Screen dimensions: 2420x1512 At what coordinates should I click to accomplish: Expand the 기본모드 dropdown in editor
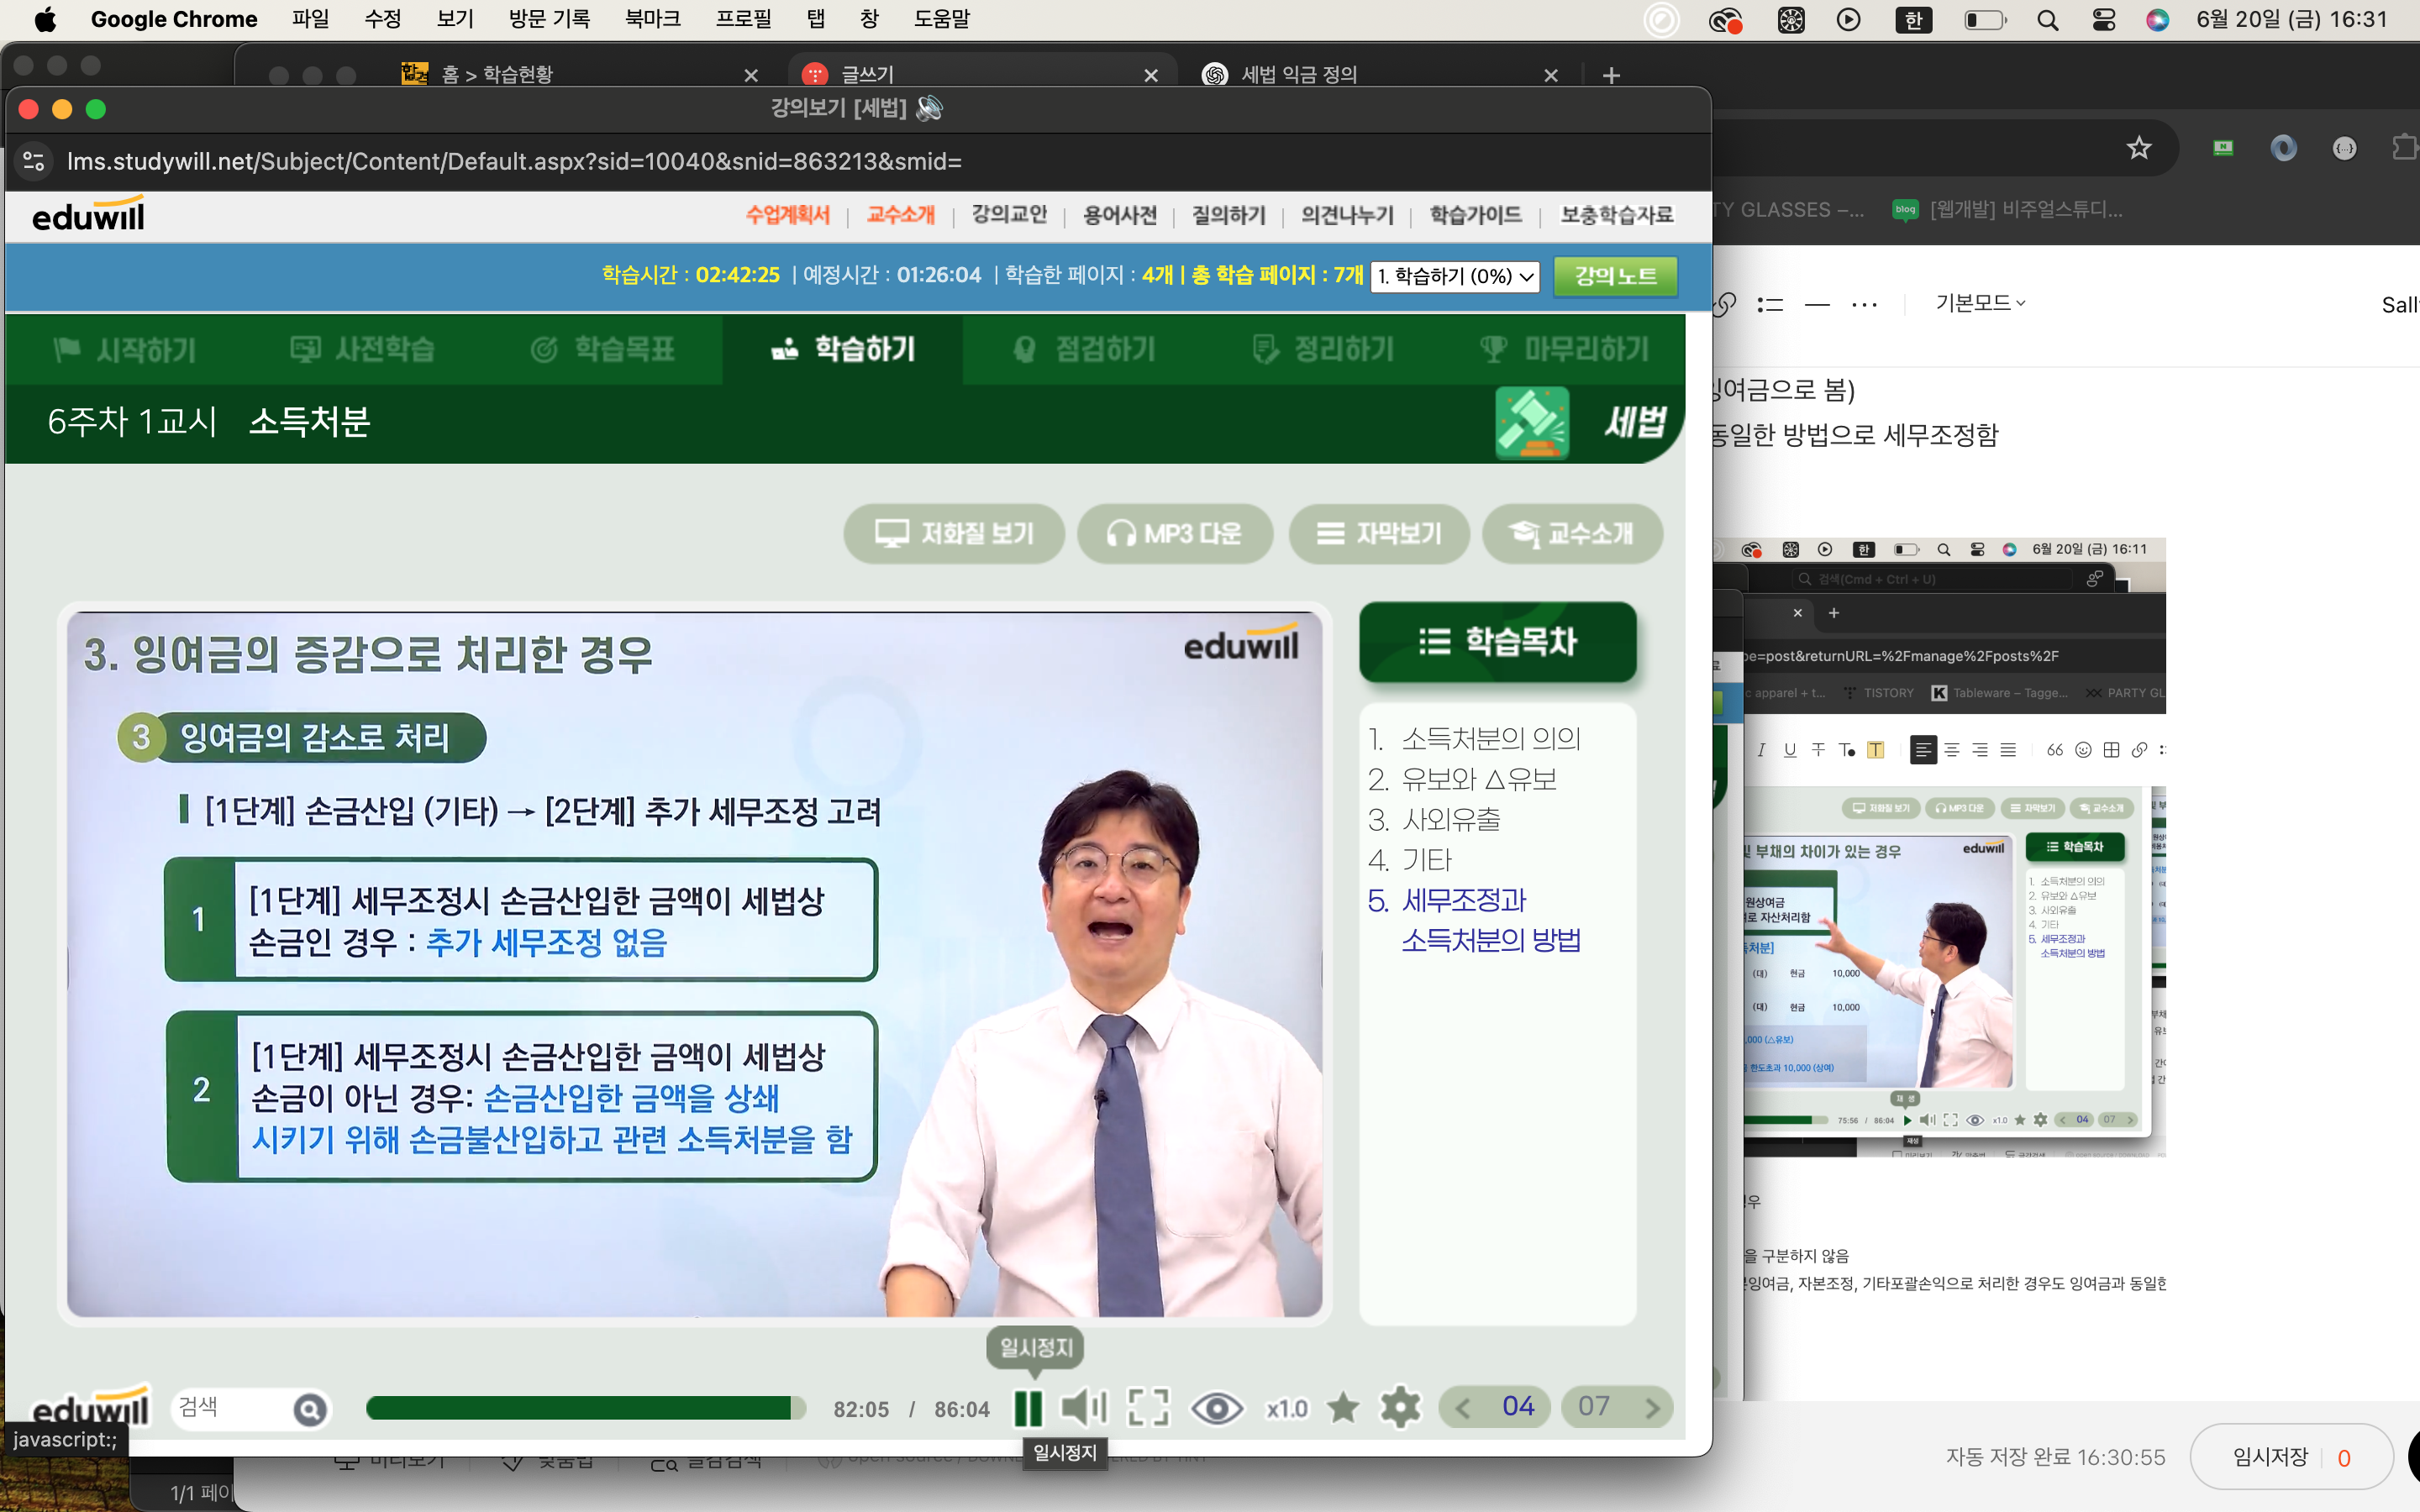click(1980, 303)
